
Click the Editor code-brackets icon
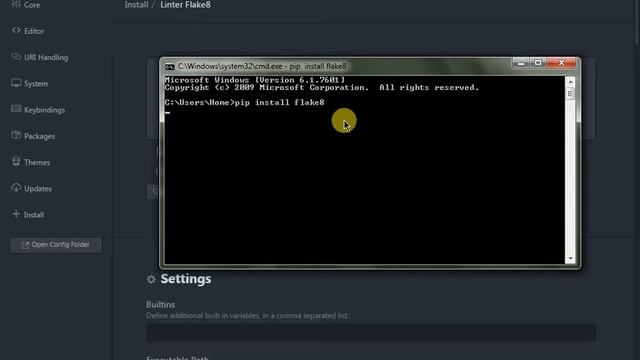16,30
